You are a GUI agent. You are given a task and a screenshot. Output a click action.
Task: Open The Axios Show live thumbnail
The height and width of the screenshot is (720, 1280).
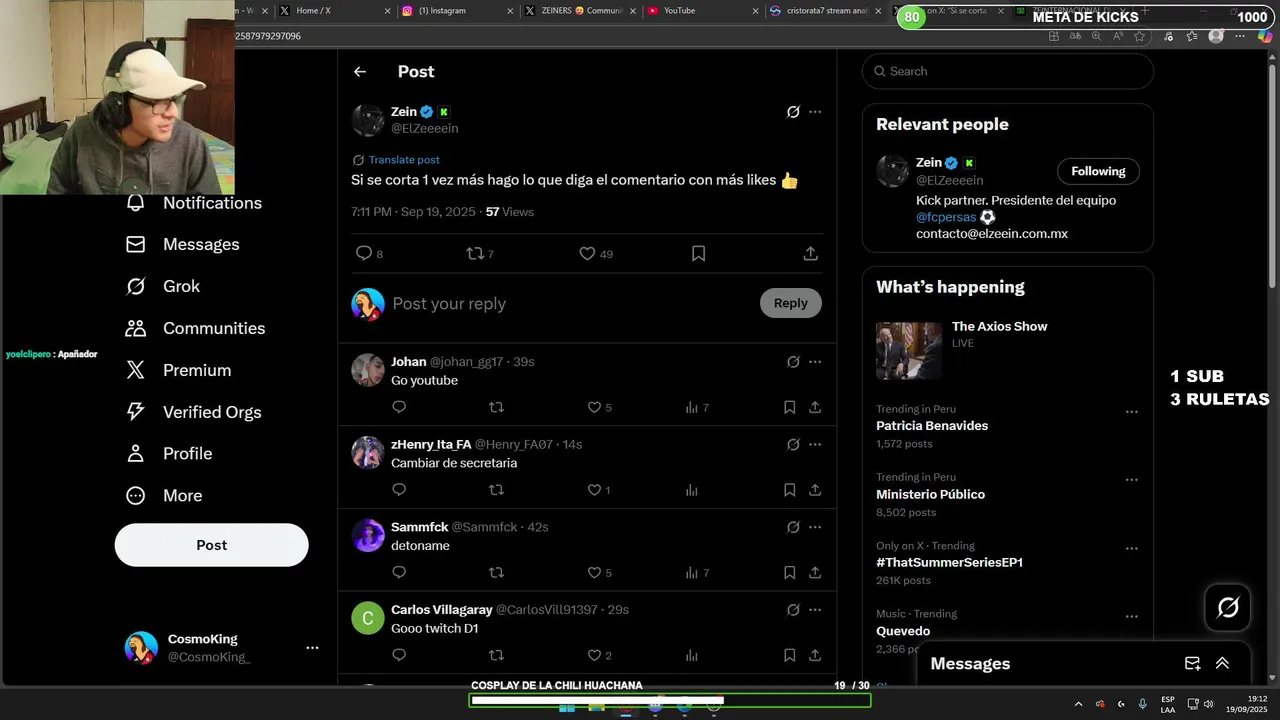909,351
